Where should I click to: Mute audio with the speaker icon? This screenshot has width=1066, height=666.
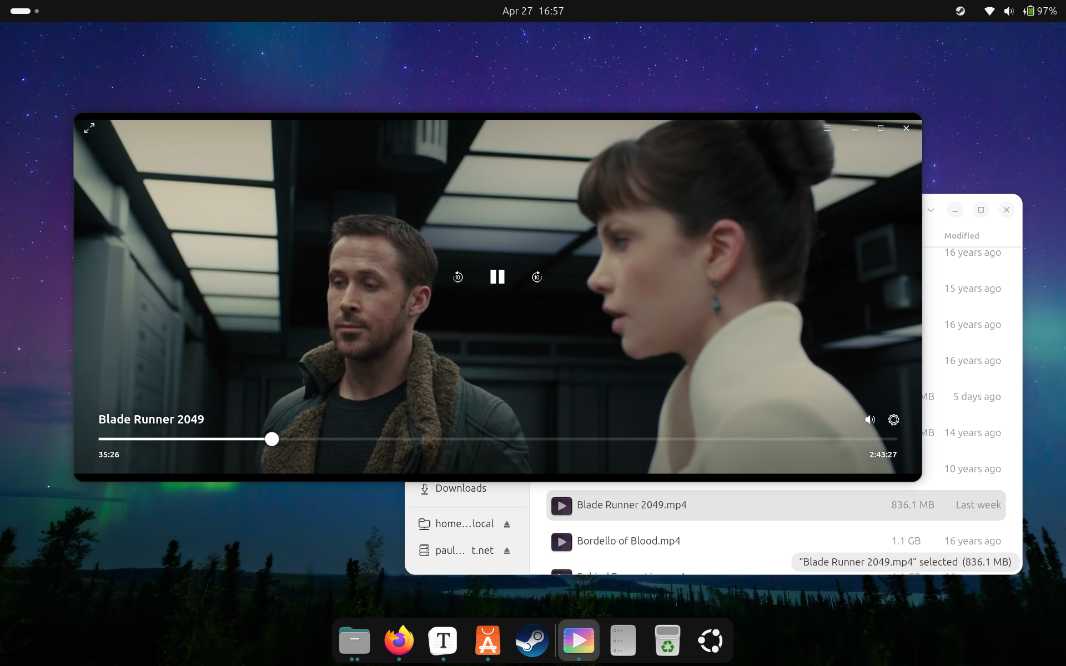click(870, 420)
